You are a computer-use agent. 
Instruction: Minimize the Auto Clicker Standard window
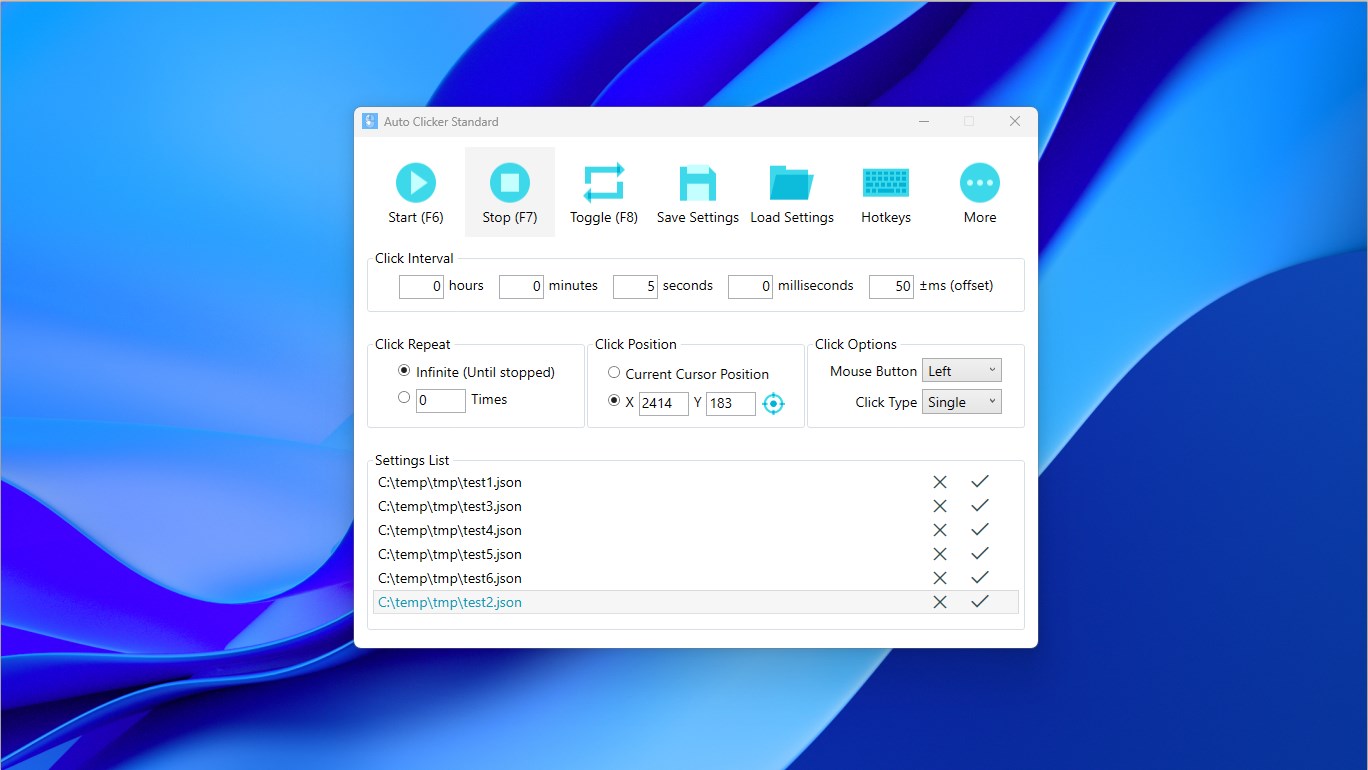click(924, 121)
